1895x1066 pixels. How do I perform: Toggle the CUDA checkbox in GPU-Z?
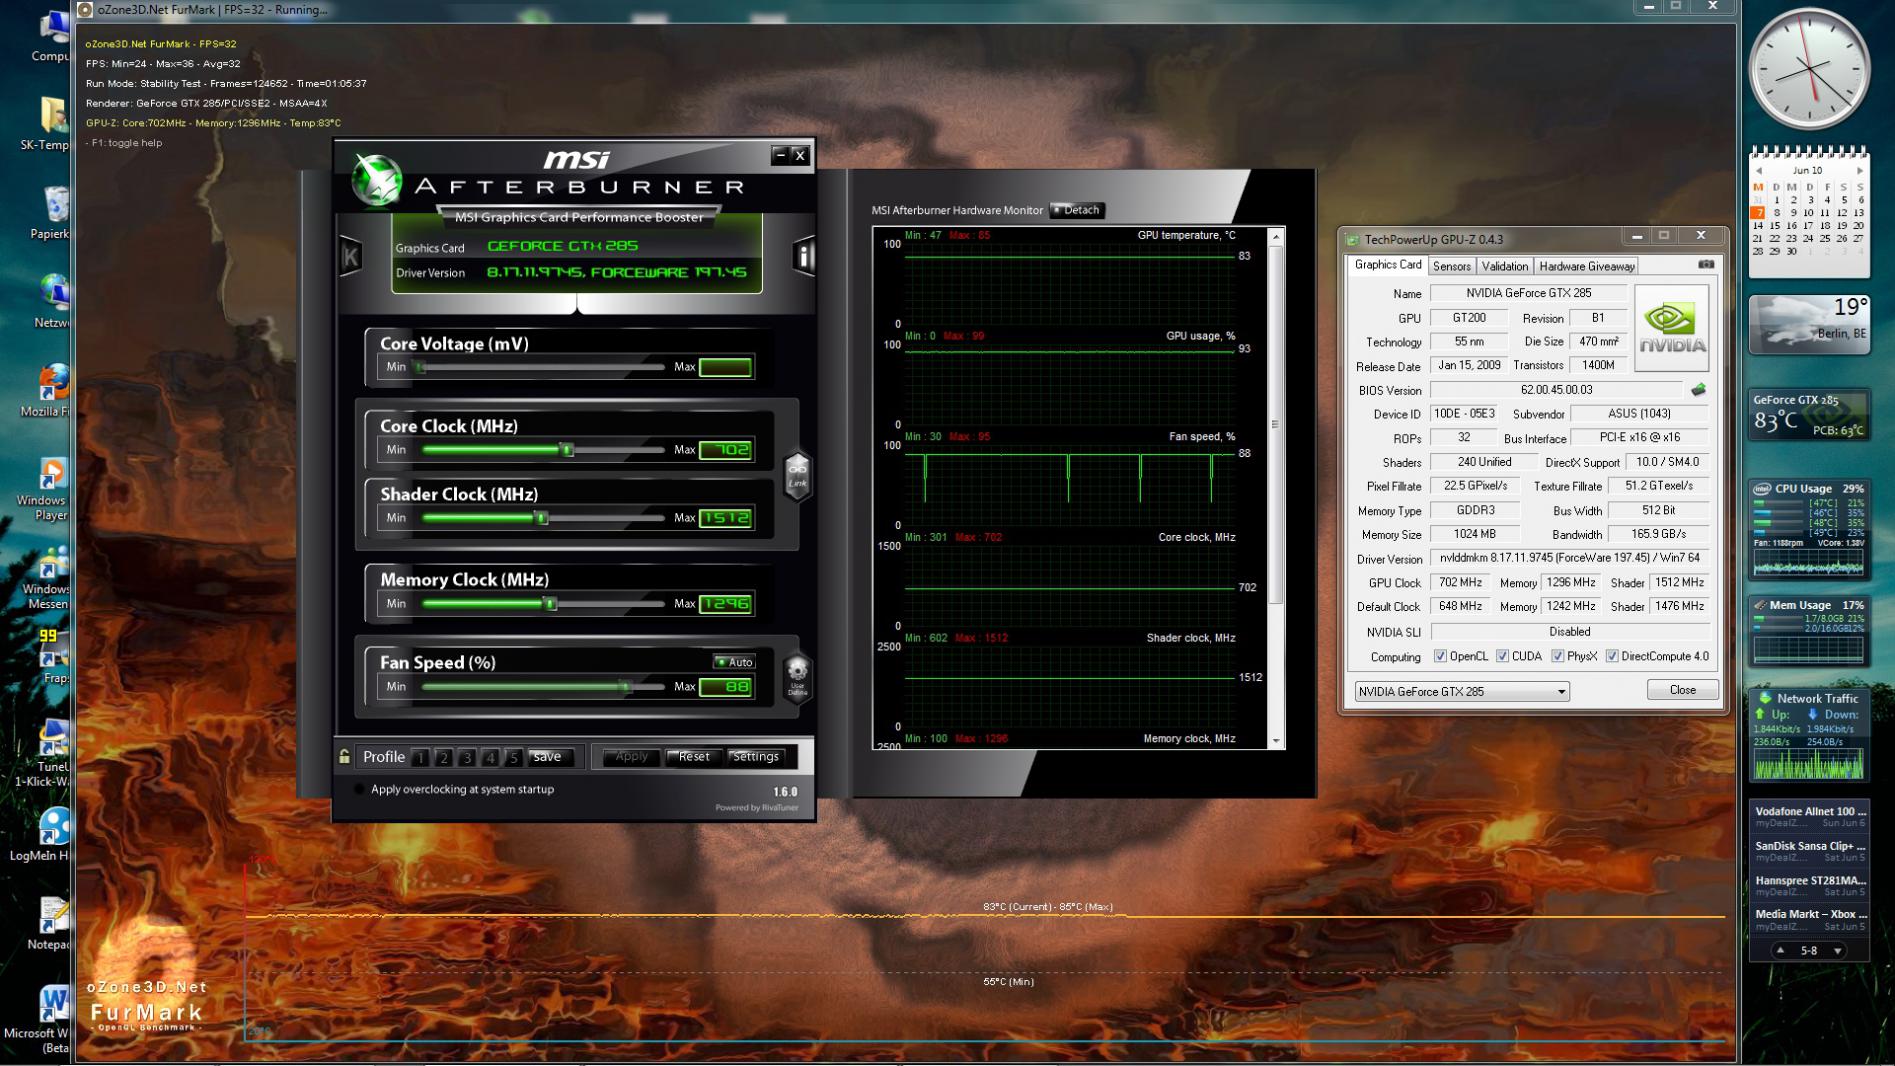point(1502,656)
